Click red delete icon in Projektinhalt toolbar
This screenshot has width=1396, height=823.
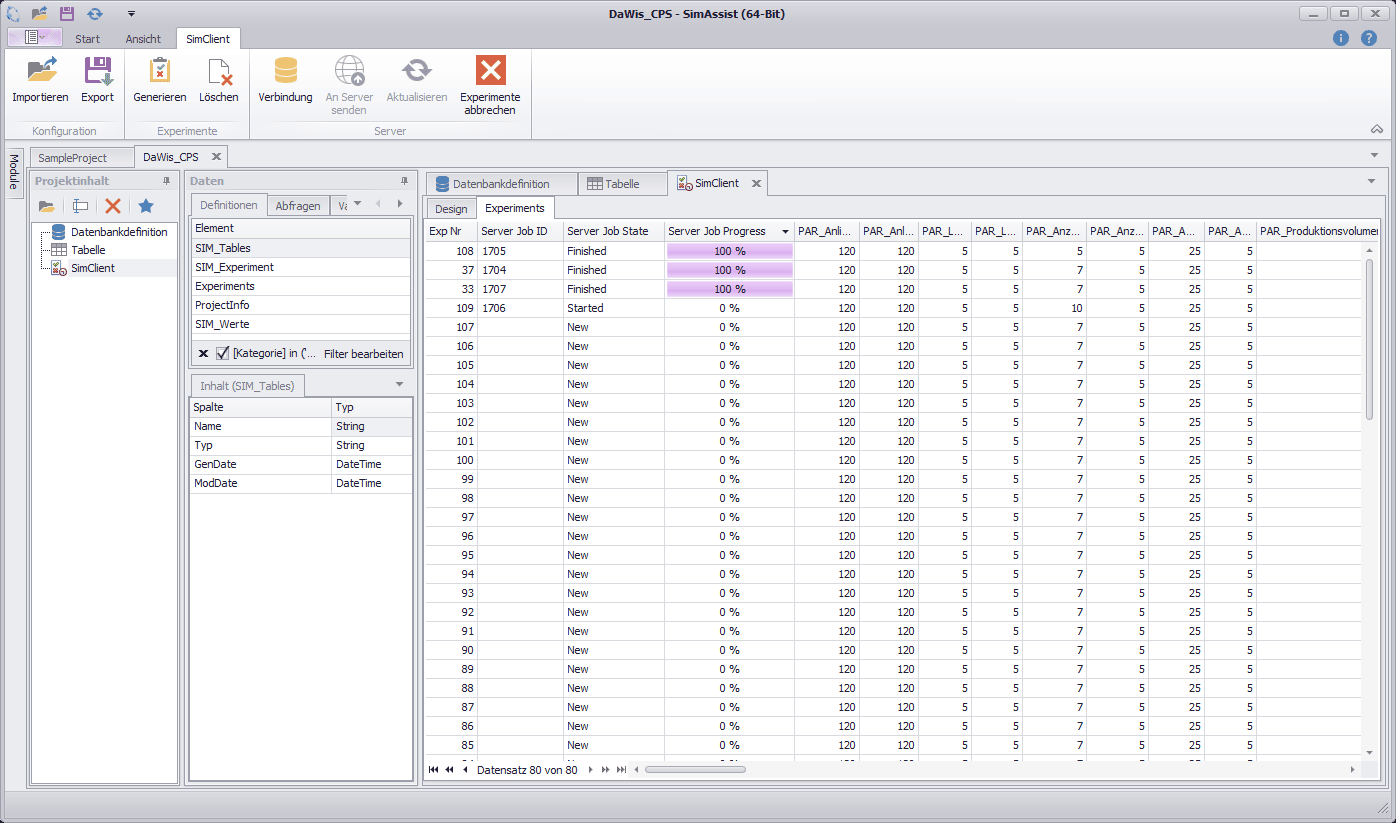coord(113,206)
